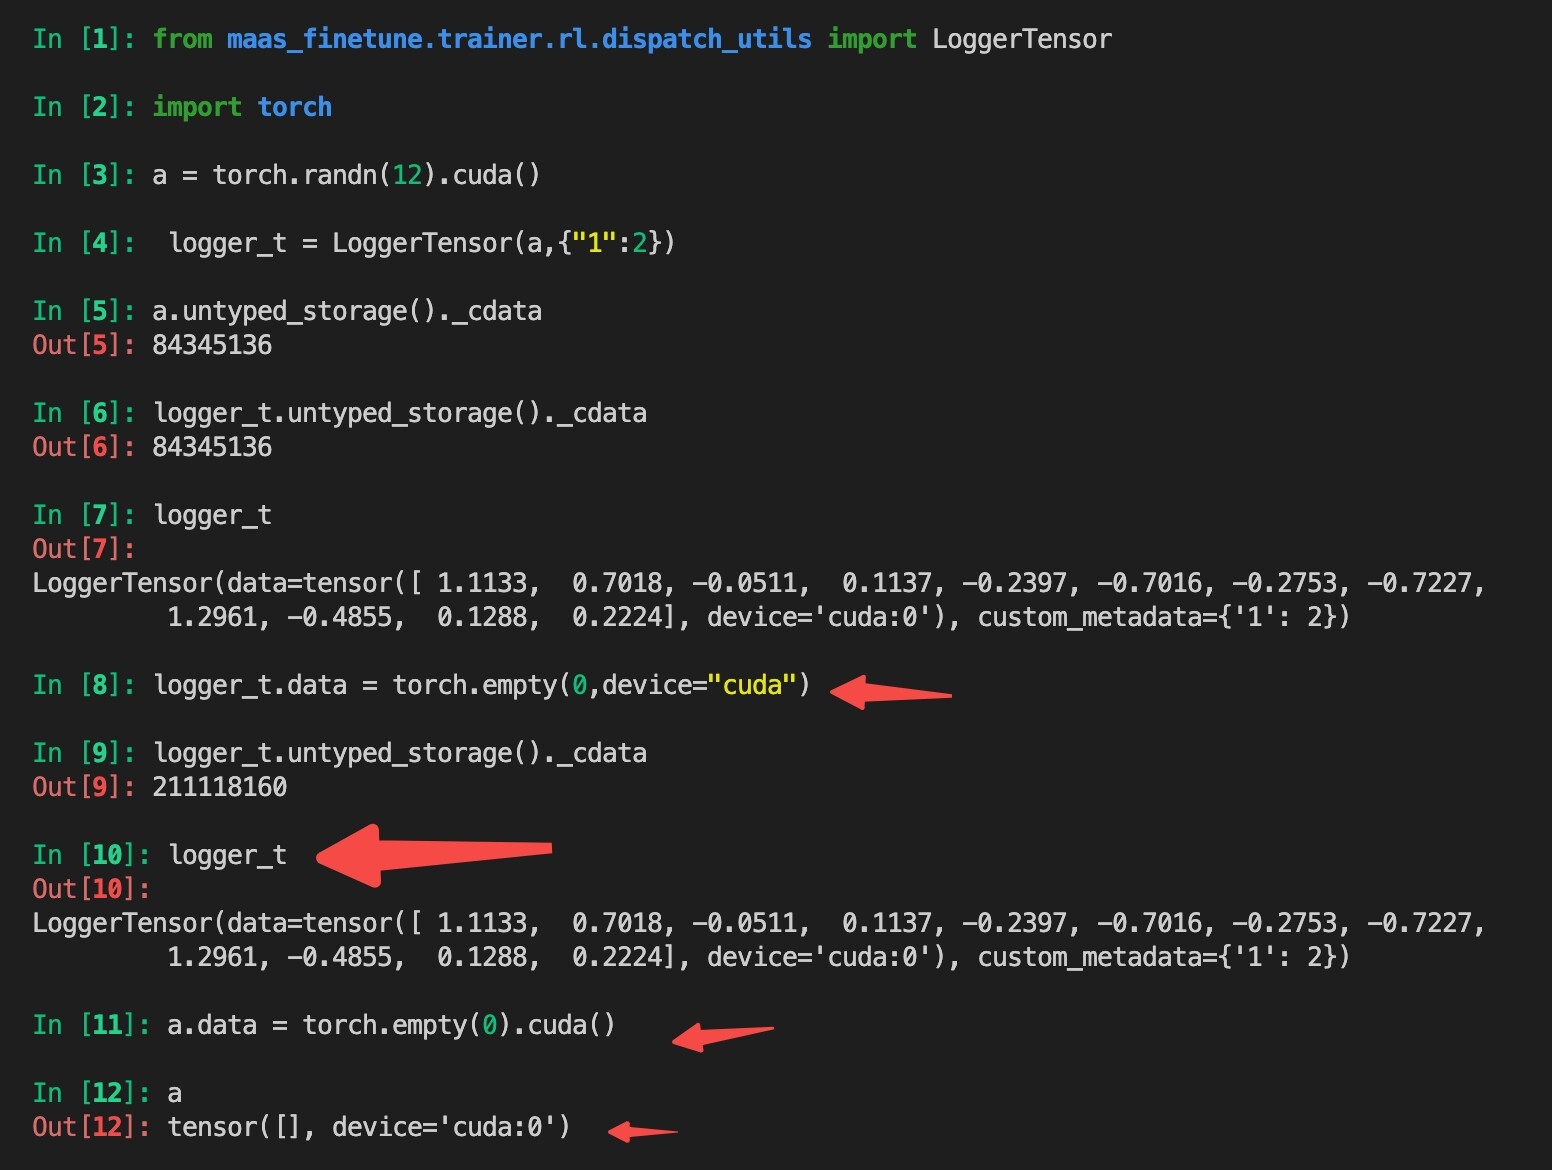Click the red arrow next to the Out[12] result
Image resolution: width=1552 pixels, height=1170 pixels.
pyautogui.click(x=642, y=1132)
